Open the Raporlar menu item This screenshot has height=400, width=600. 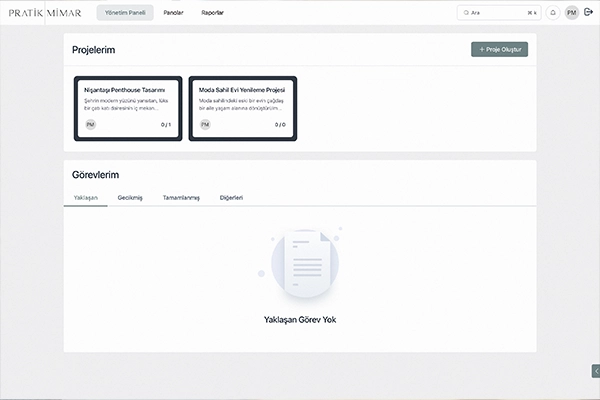[212, 13]
